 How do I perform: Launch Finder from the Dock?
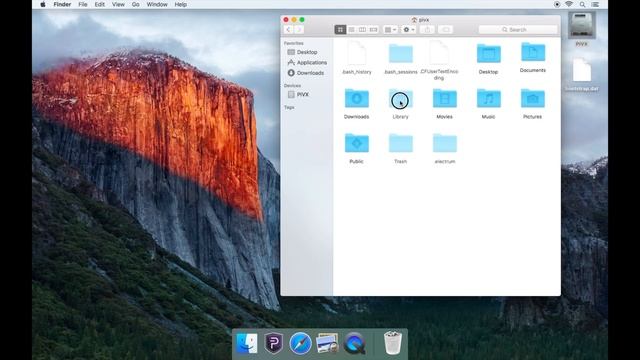click(x=247, y=343)
